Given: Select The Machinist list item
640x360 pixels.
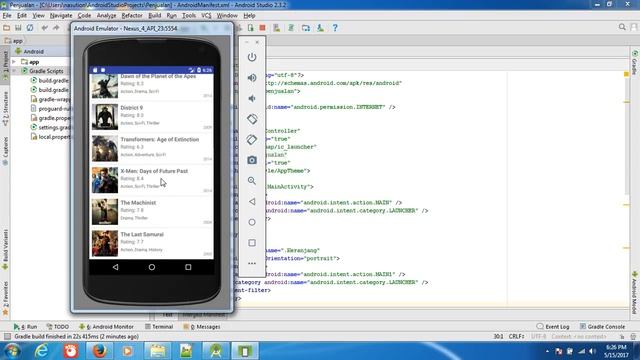Looking at the screenshot, I should [151, 211].
